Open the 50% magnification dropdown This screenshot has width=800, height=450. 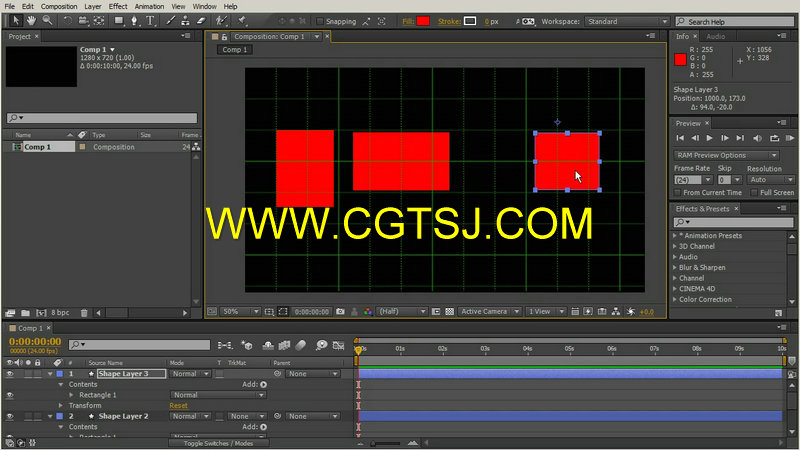point(241,311)
